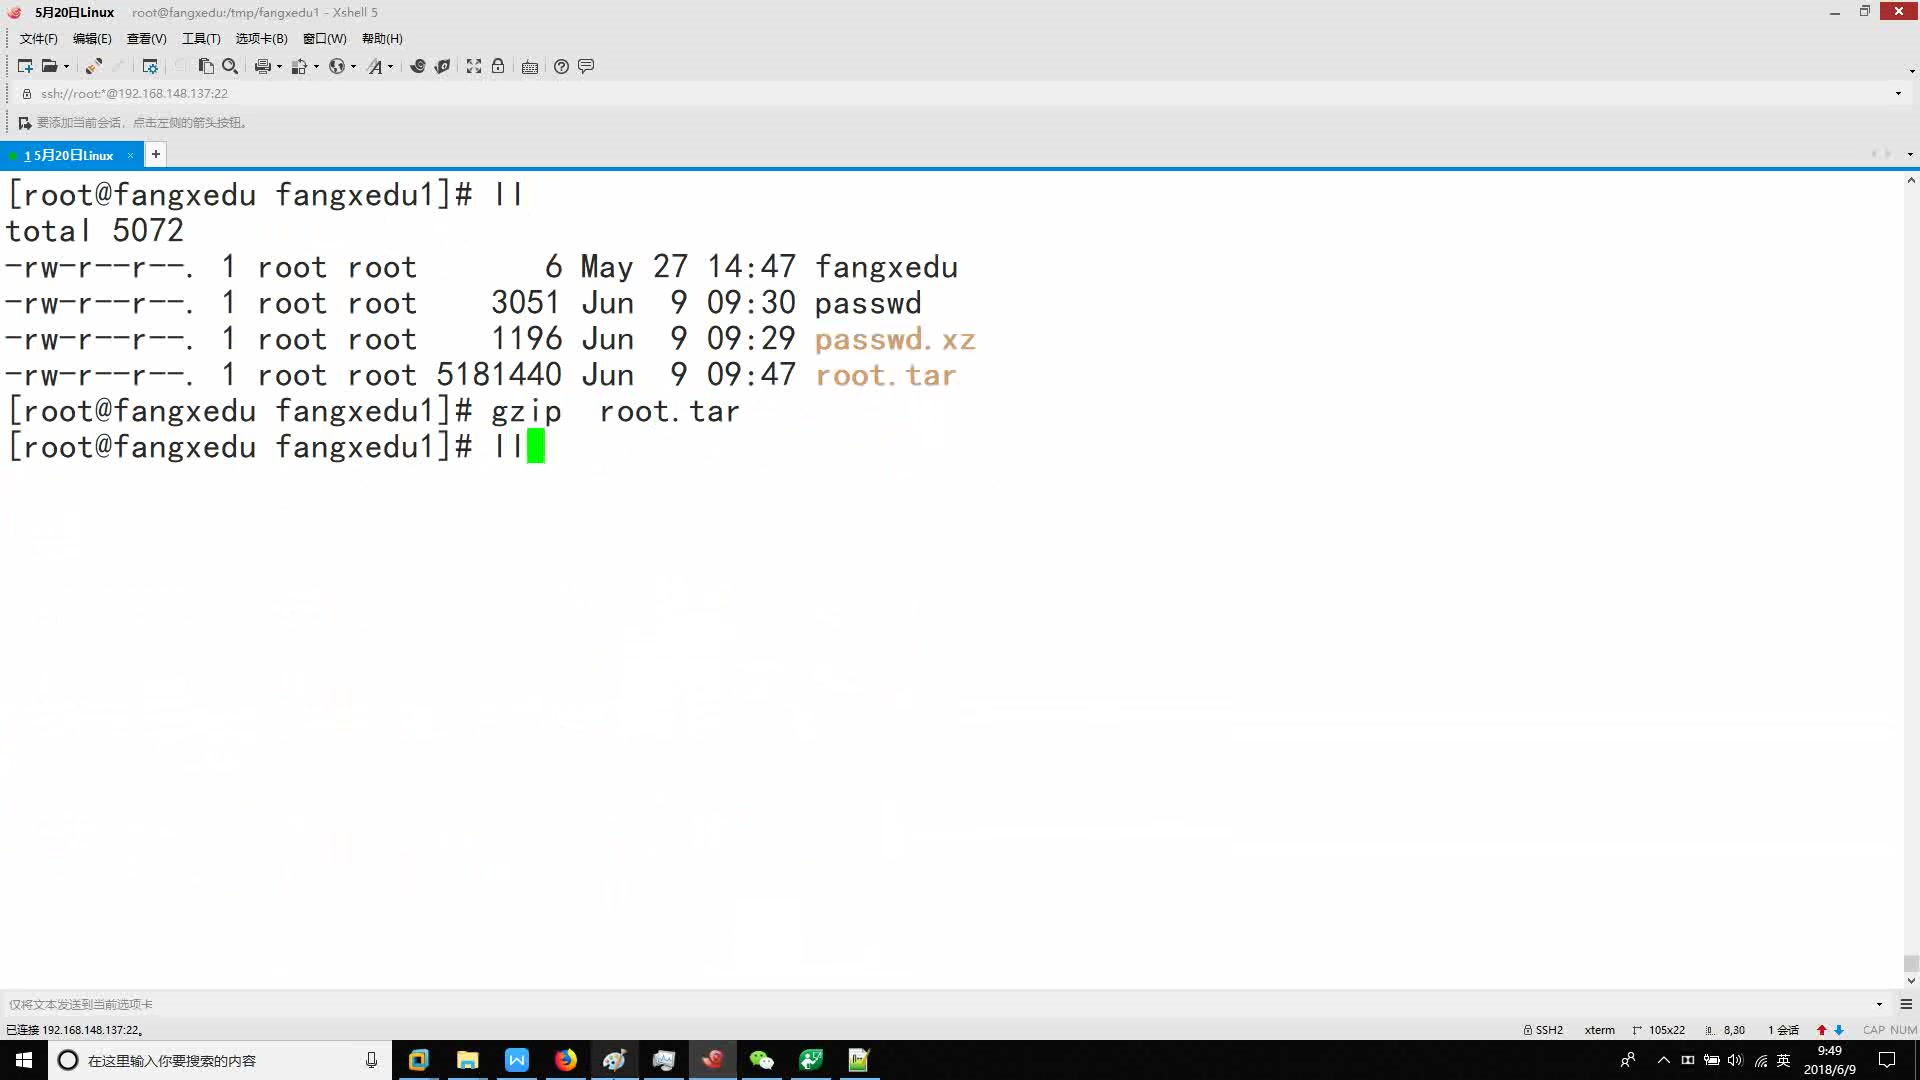Click the padlock Lock Screen icon
Image resolution: width=1920 pixels, height=1080 pixels.
click(498, 66)
